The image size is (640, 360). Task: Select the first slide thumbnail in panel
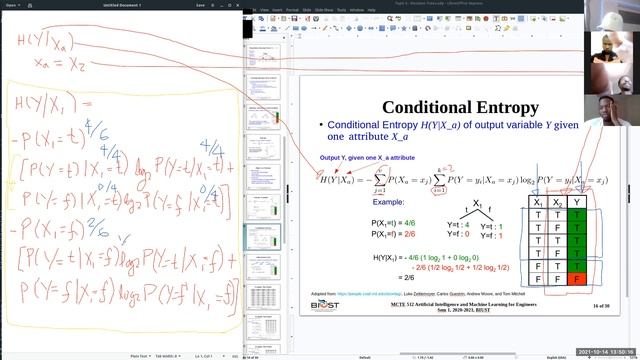point(263,56)
